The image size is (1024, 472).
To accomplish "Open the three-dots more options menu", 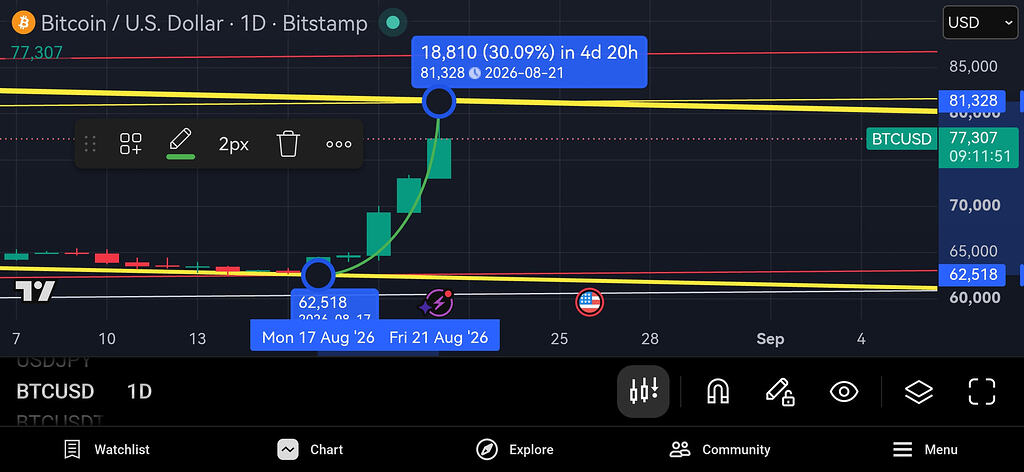I will (x=338, y=144).
